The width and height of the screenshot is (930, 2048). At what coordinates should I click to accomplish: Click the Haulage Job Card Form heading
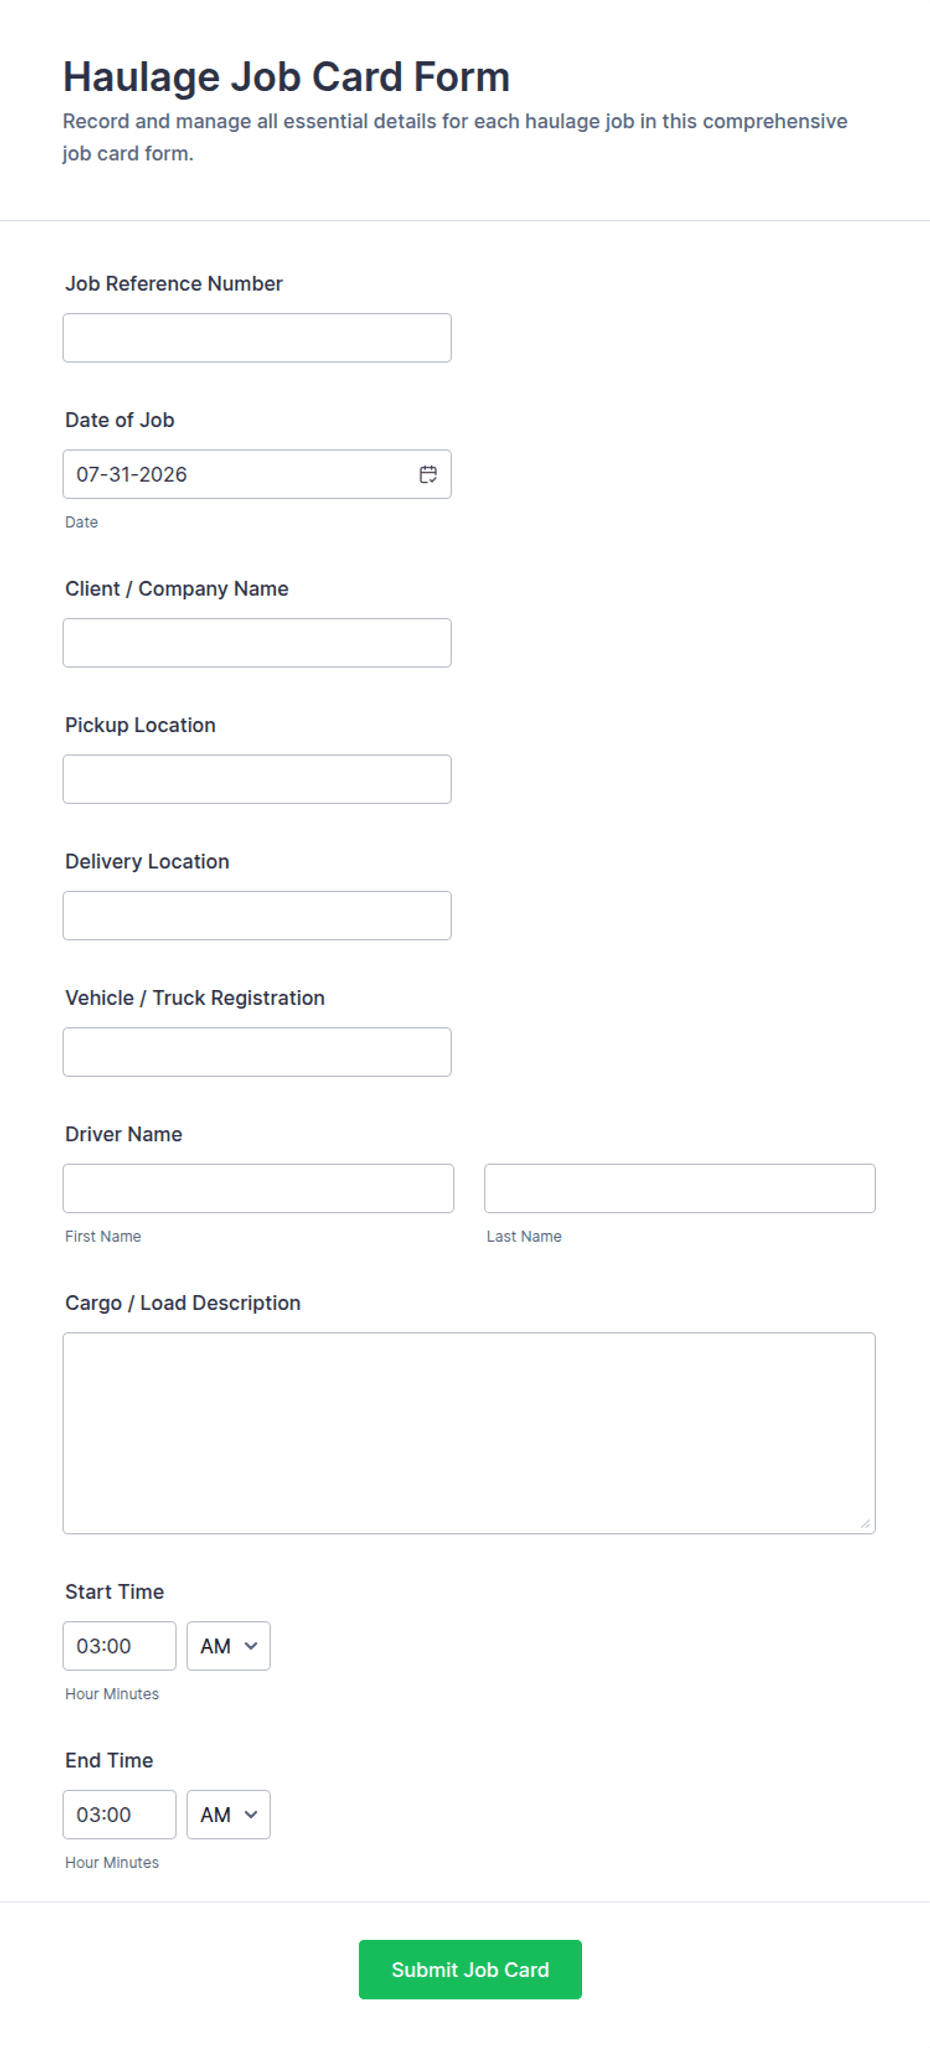tap(286, 77)
